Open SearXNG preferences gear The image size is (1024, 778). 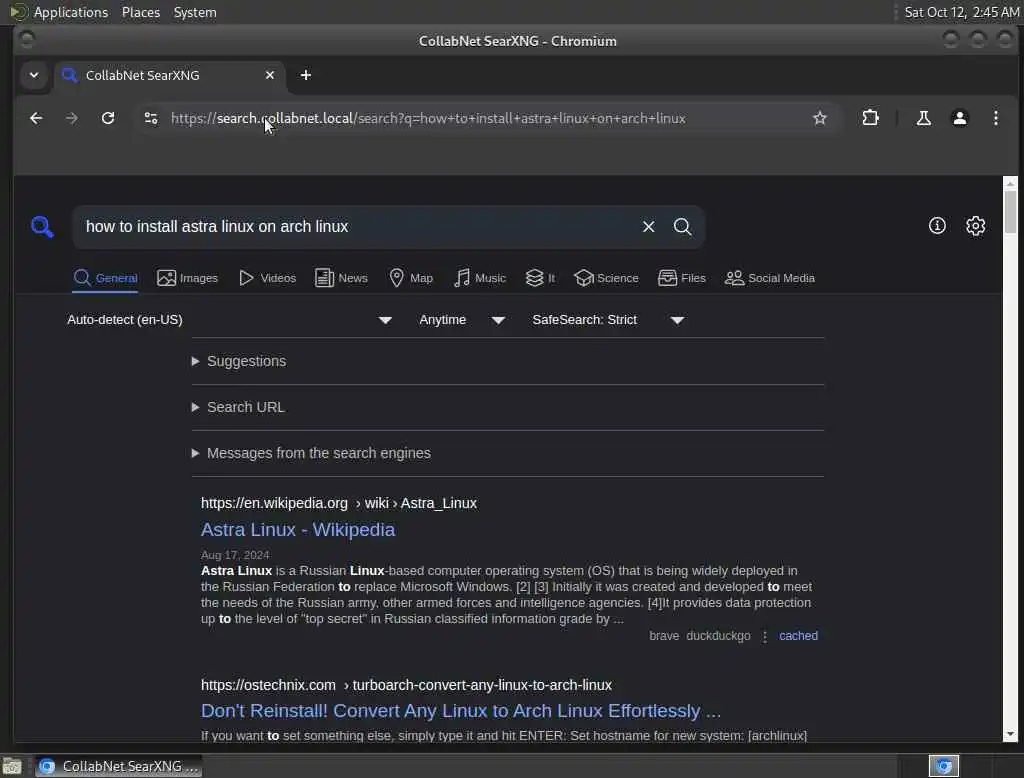tap(976, 226)
